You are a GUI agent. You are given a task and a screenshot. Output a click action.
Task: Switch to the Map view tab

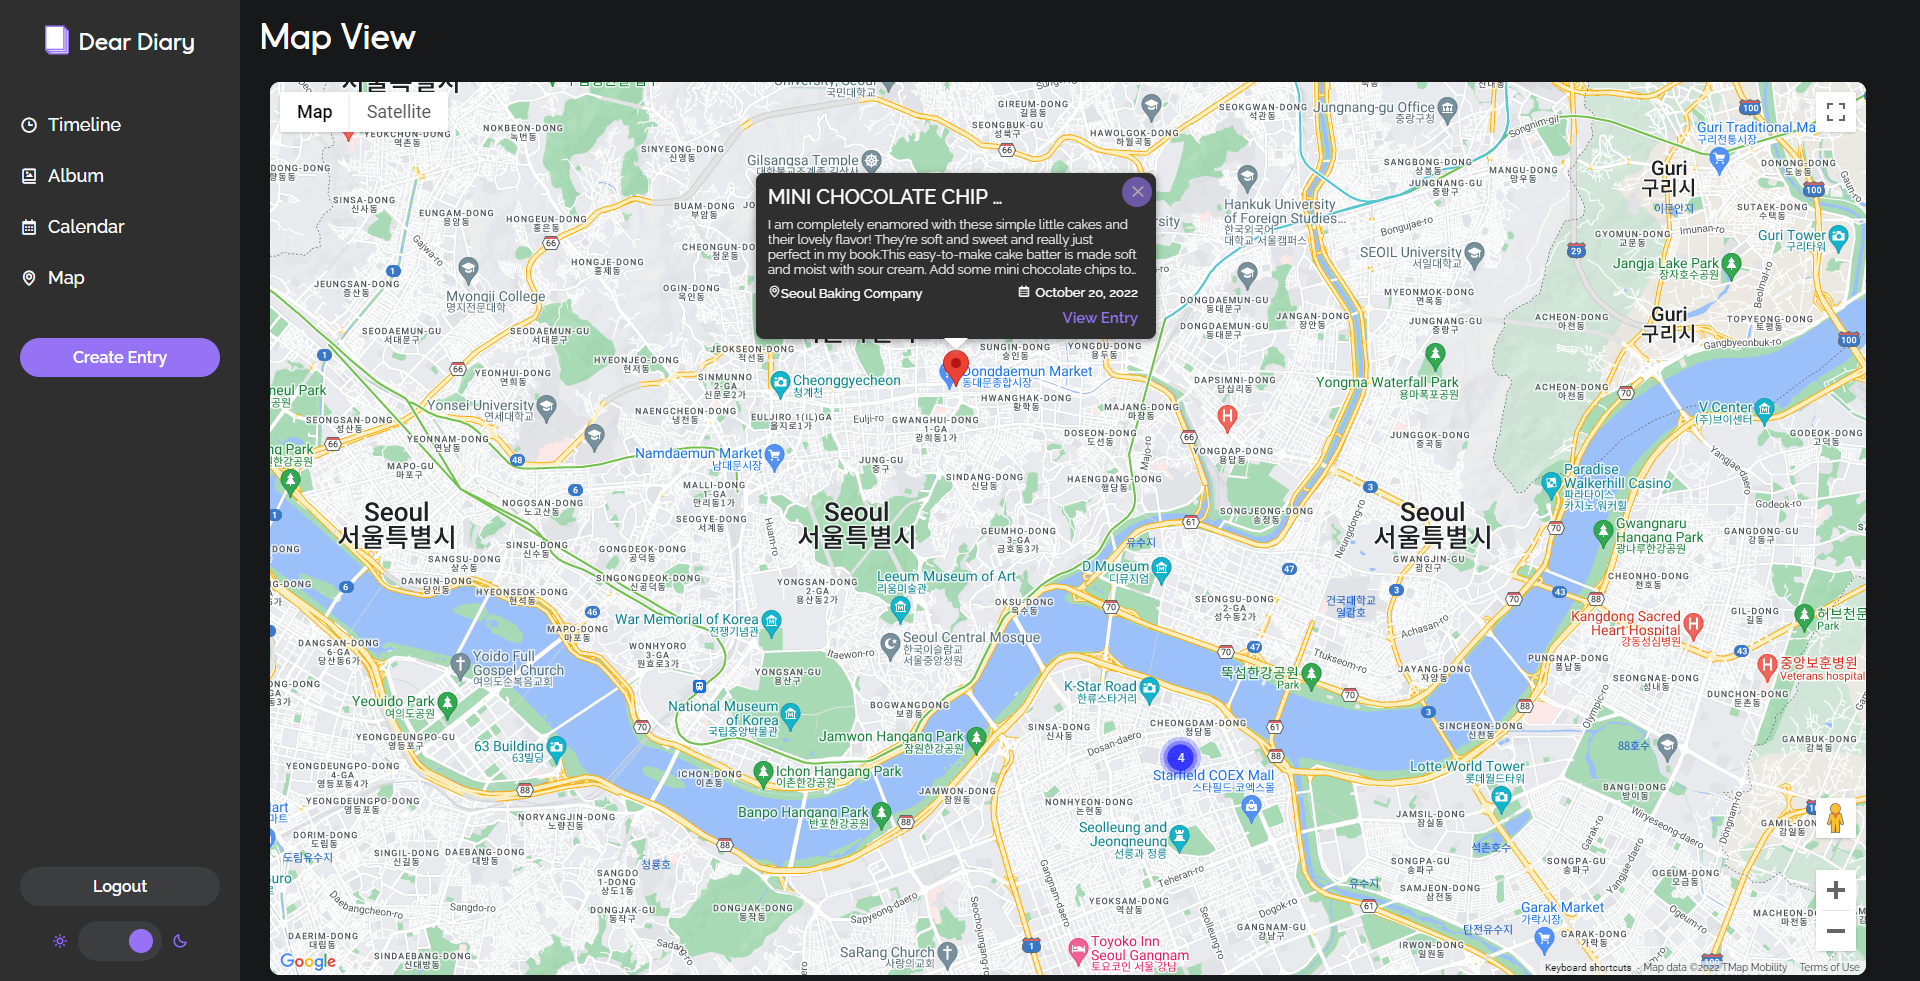click(314, 112)
